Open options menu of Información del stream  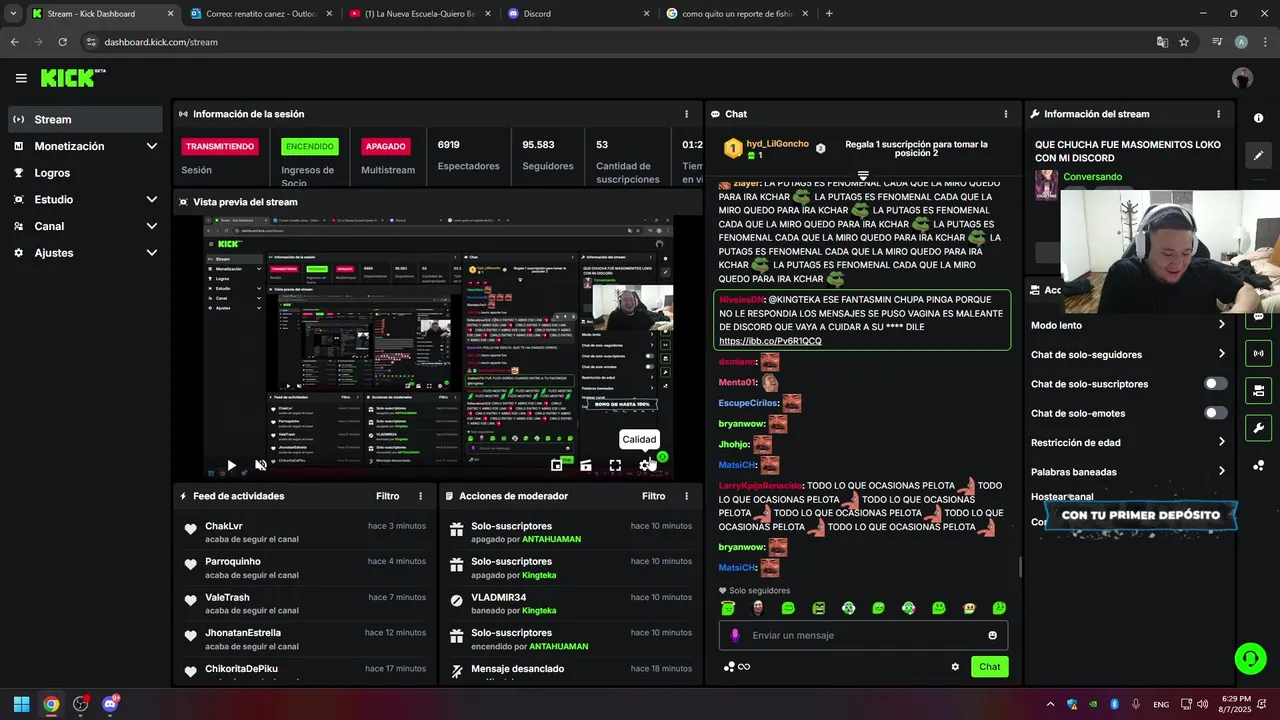[1218, 114]
